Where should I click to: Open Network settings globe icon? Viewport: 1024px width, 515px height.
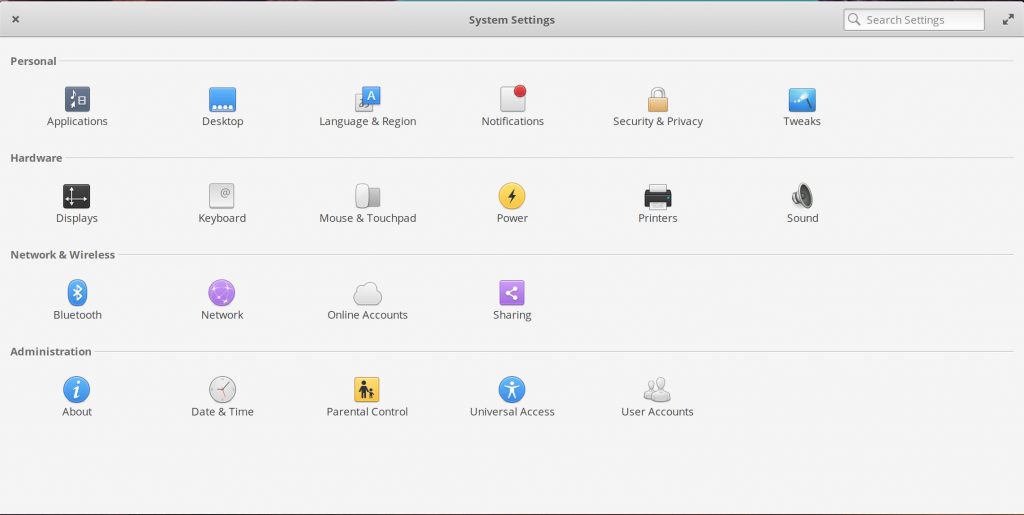tap(222, 293)
